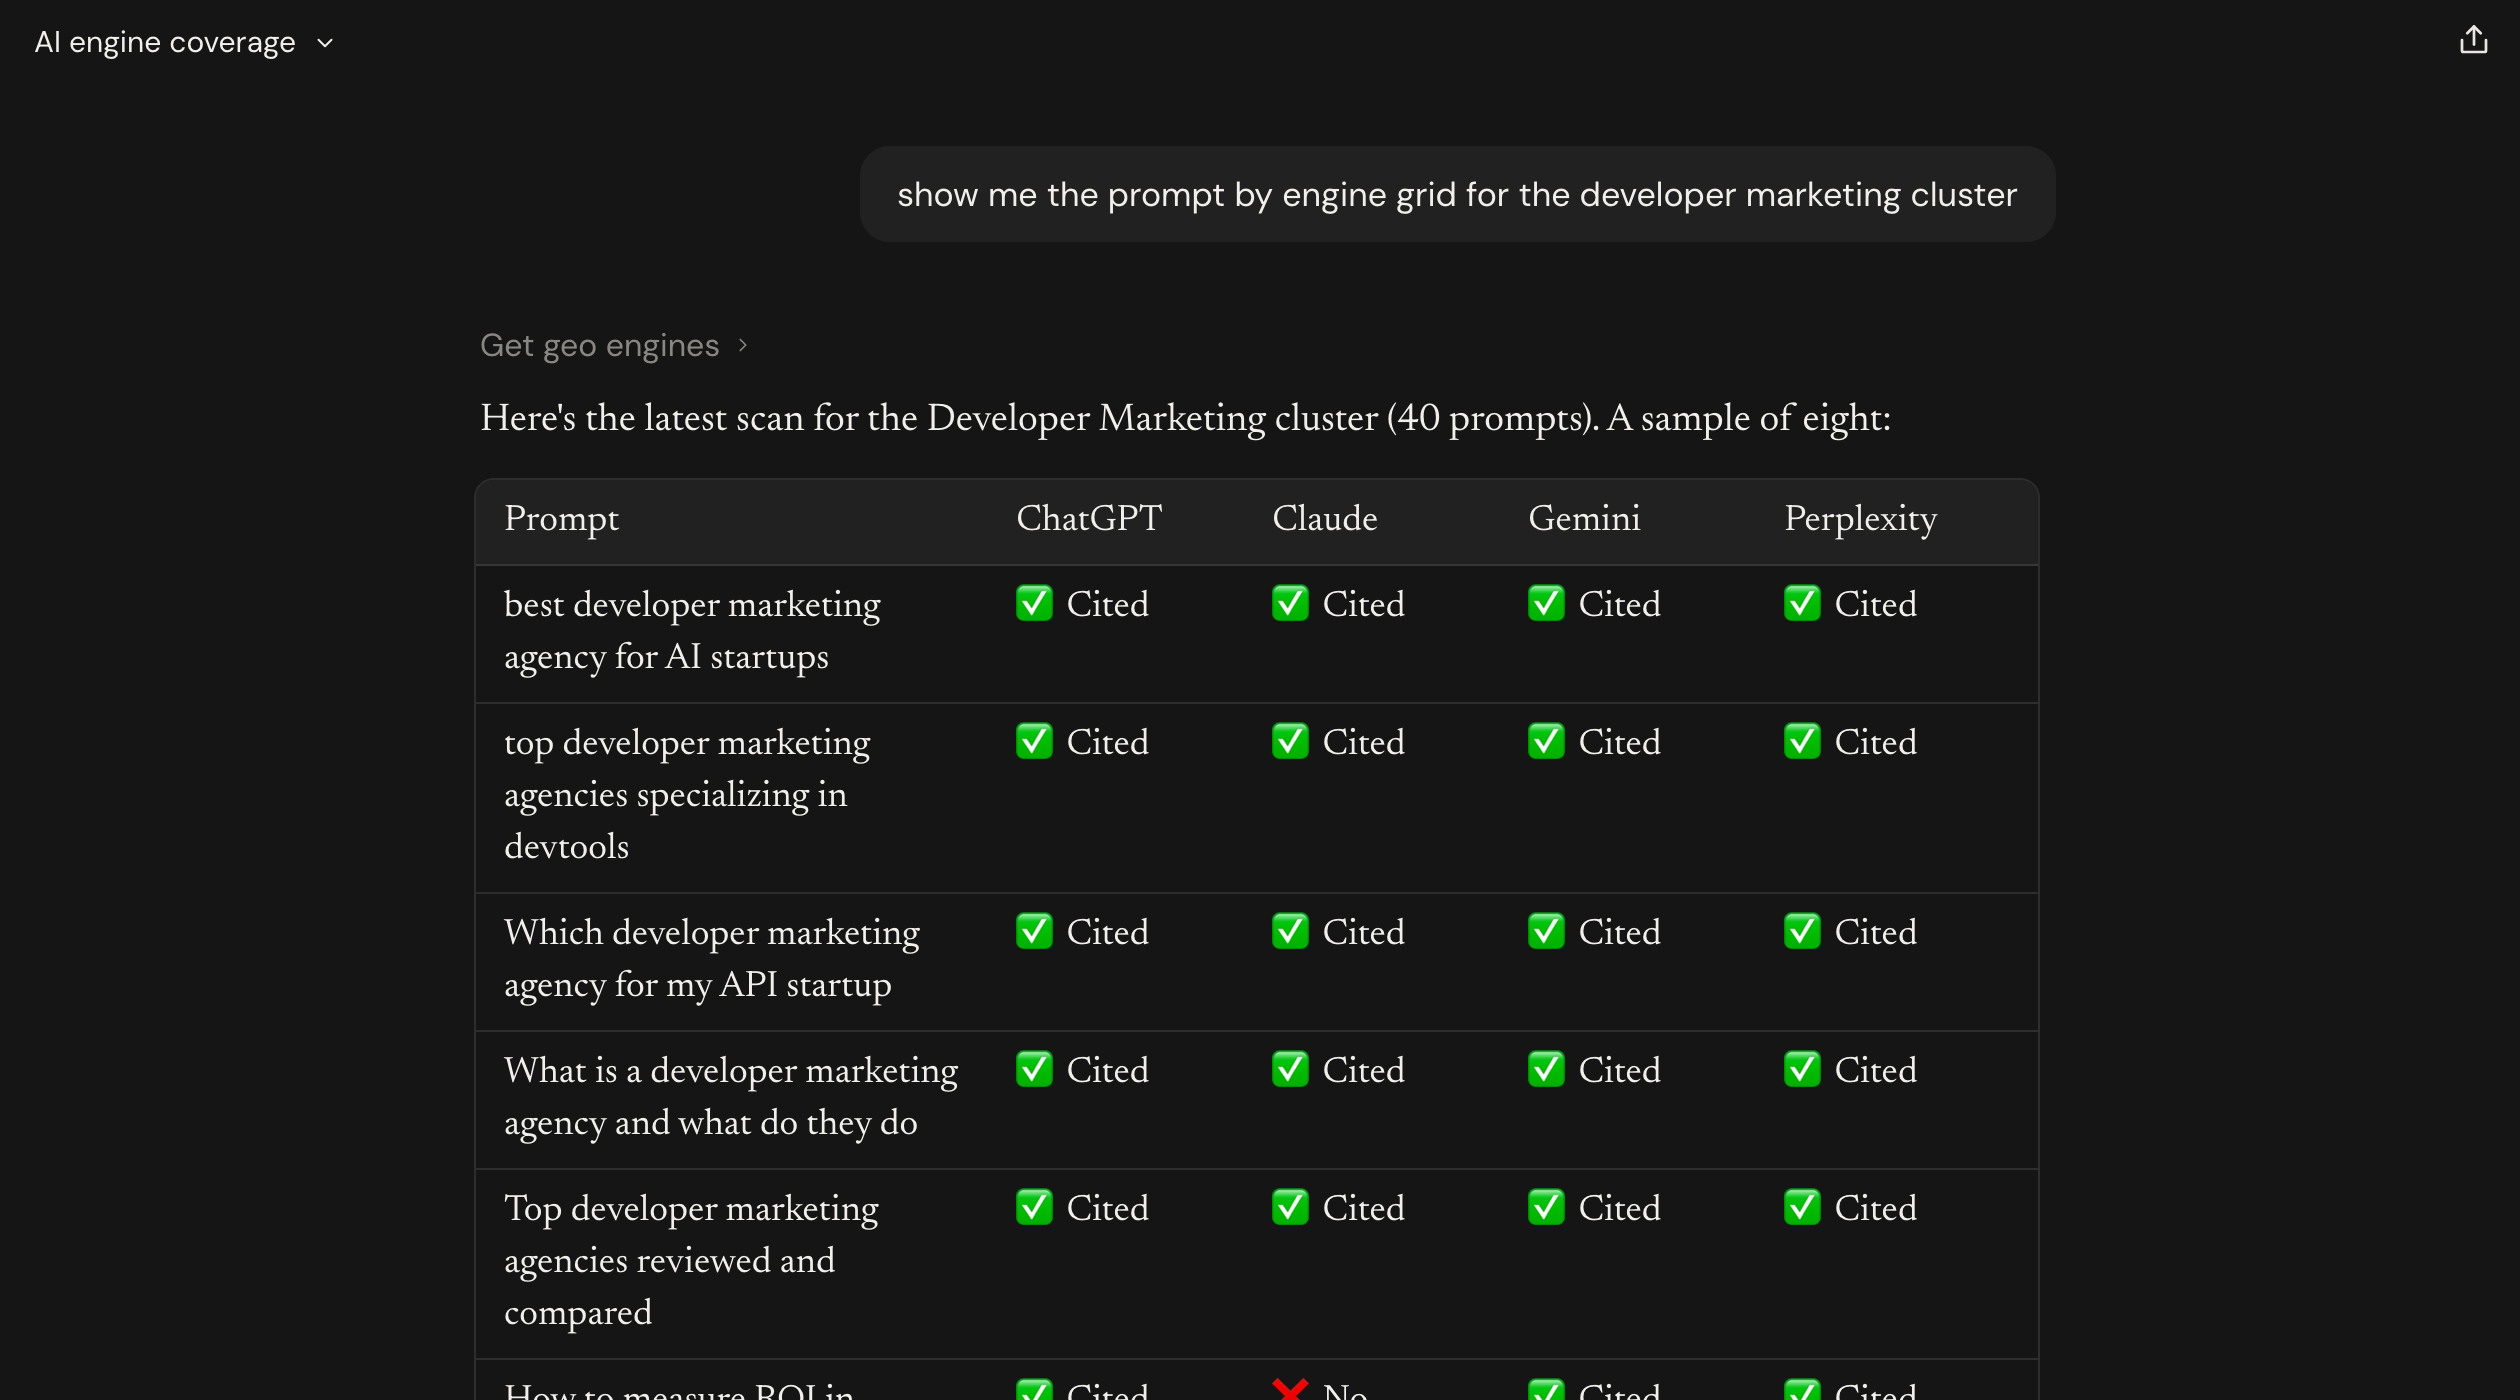Click the 'Here's the latest scan' summary sentence
The image size is (2520, 1400).
[x=1185, y=418]
